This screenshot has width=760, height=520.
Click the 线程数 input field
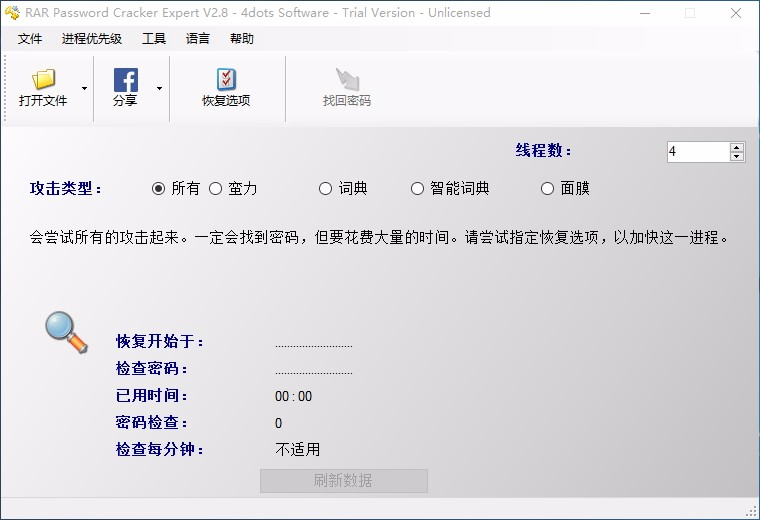[698, 152]
